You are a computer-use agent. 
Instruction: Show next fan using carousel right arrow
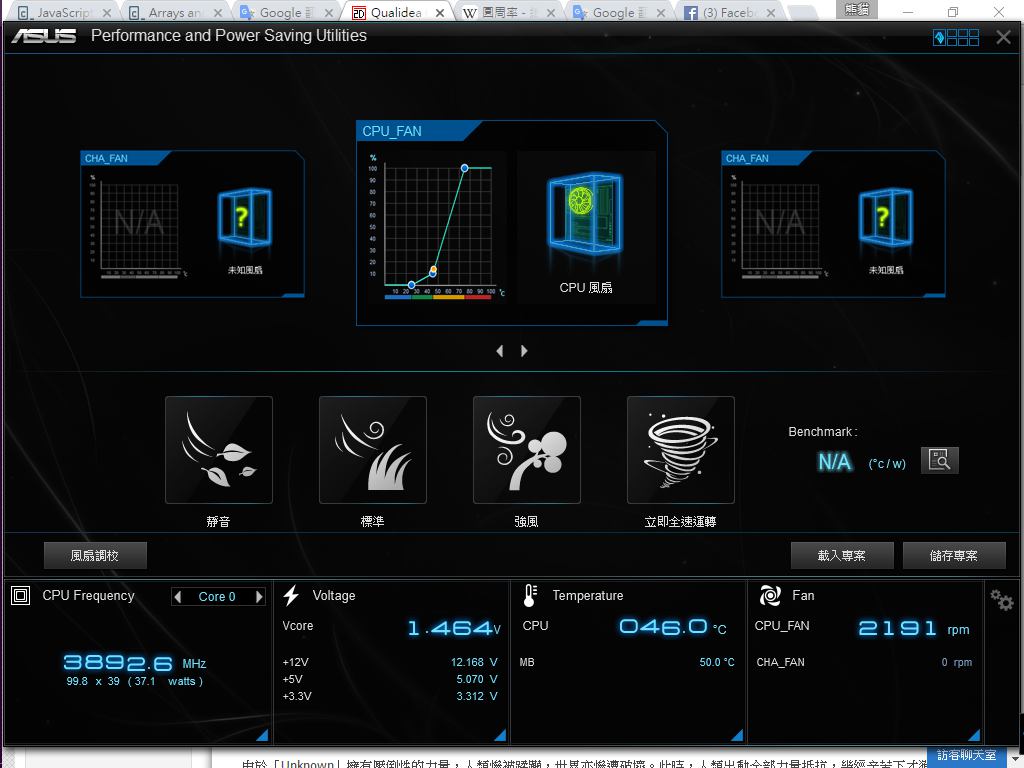coord(524,351)
